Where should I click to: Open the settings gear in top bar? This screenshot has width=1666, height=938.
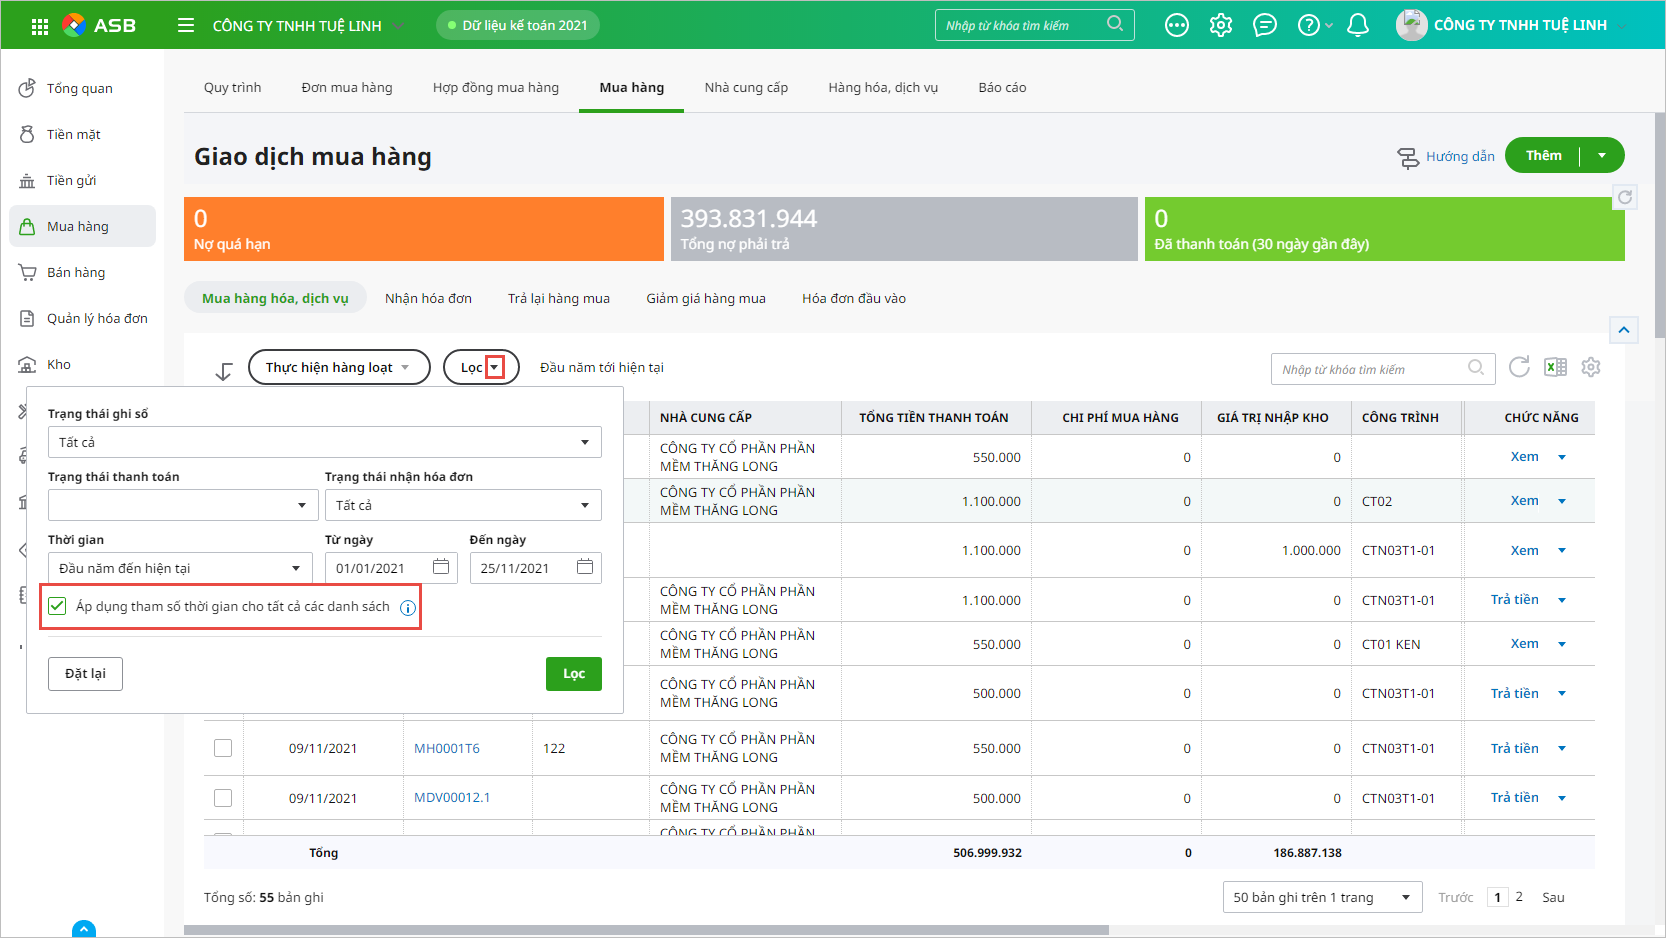(1220, 25)
